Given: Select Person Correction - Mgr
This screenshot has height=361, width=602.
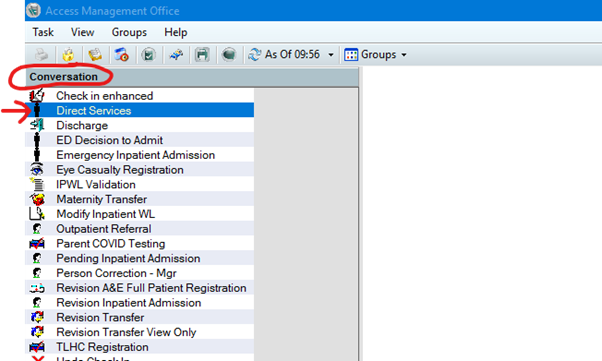Looking at the screenshot, I should point(140,273).
